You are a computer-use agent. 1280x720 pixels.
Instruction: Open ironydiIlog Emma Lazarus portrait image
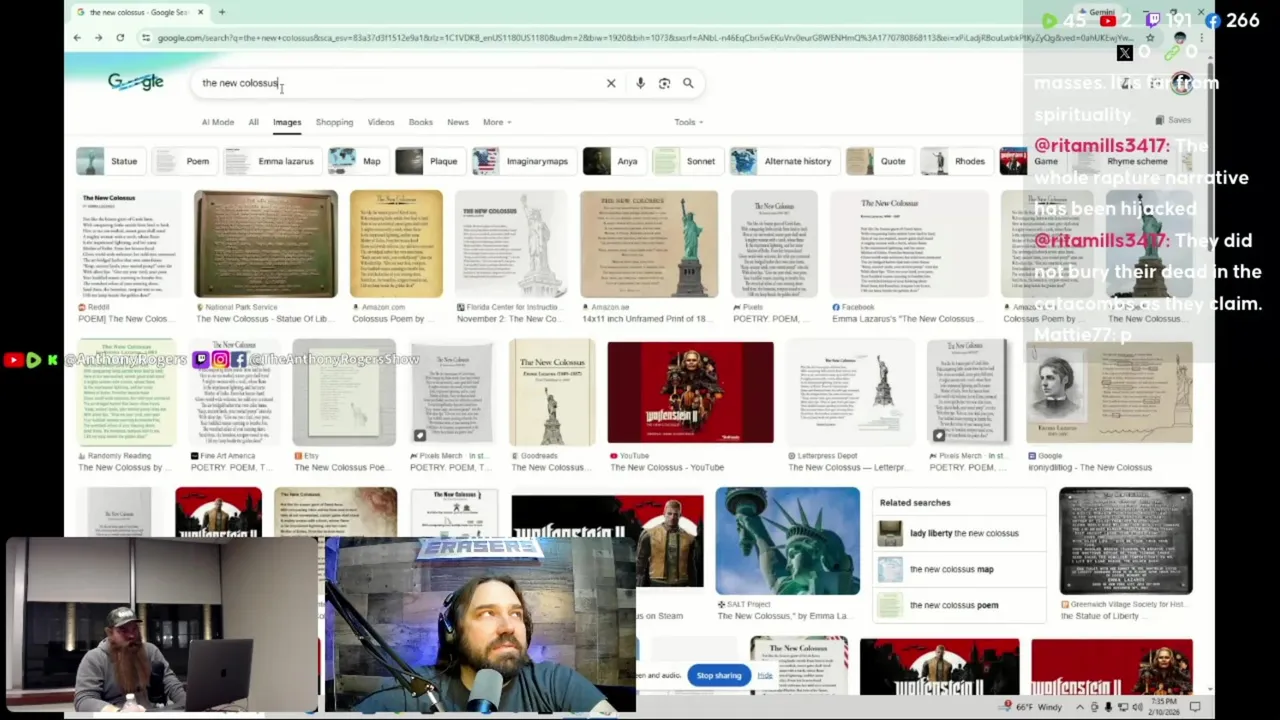pyautogui.click(x=1109, y=392)
